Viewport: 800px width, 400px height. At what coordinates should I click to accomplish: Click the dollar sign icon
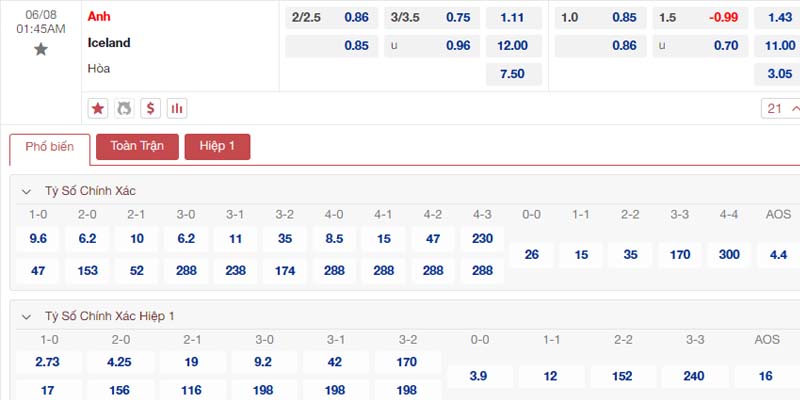click(x=151, y=108)
